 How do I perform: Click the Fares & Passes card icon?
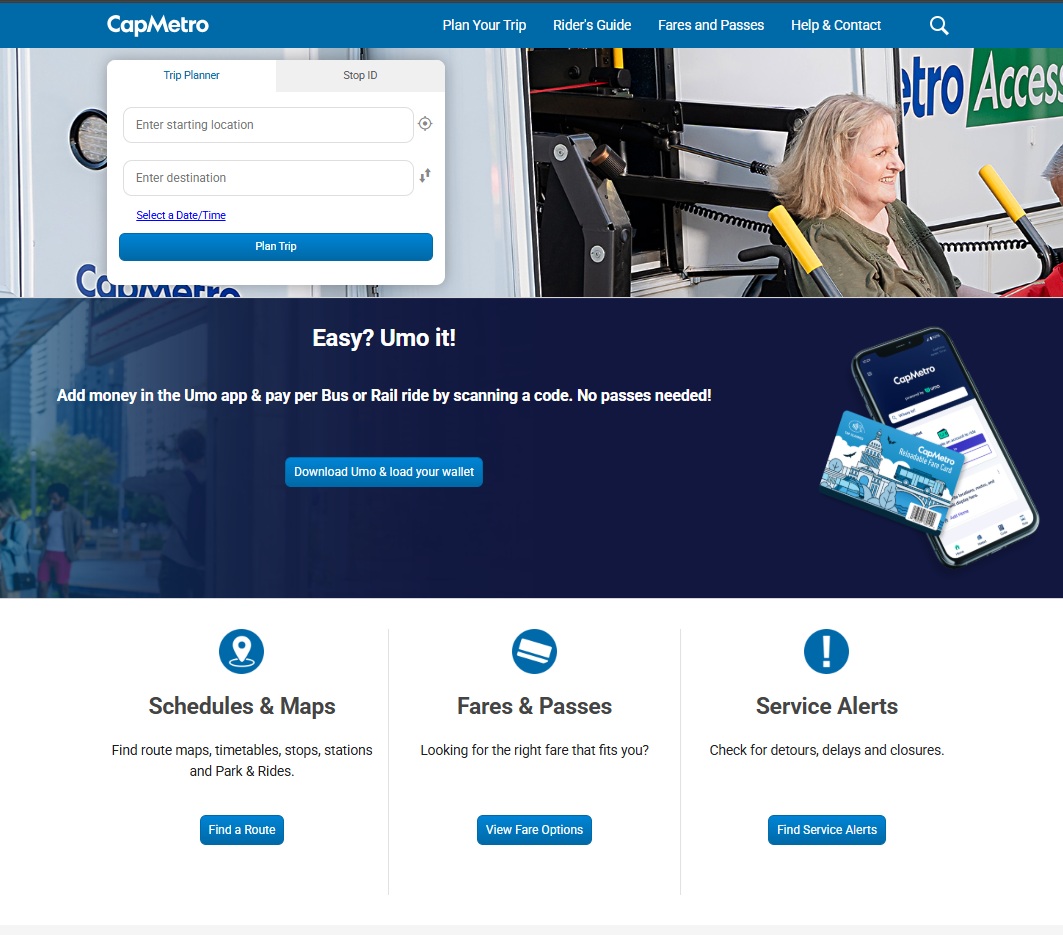point(534,652)
